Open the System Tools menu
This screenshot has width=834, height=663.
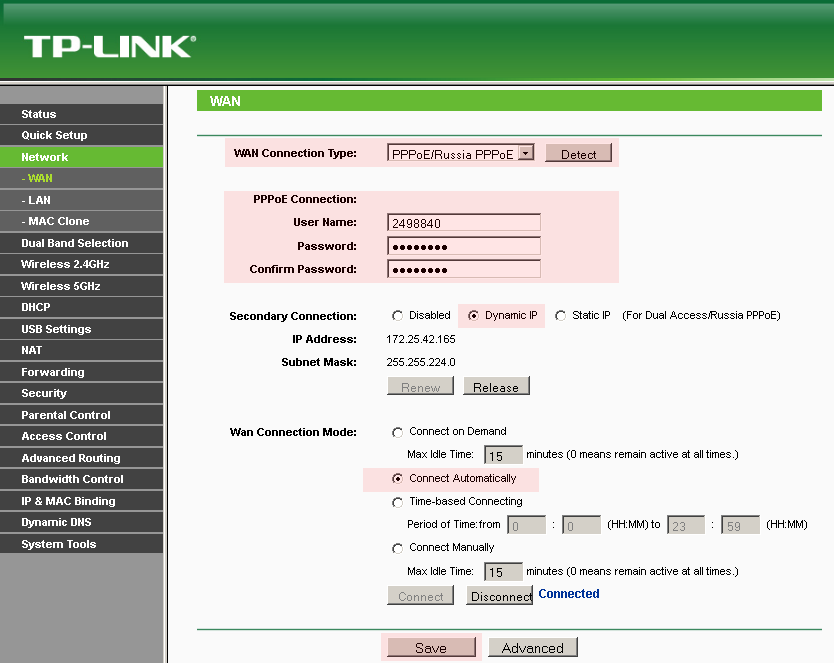pyautogui.click(x=59, y=544)
